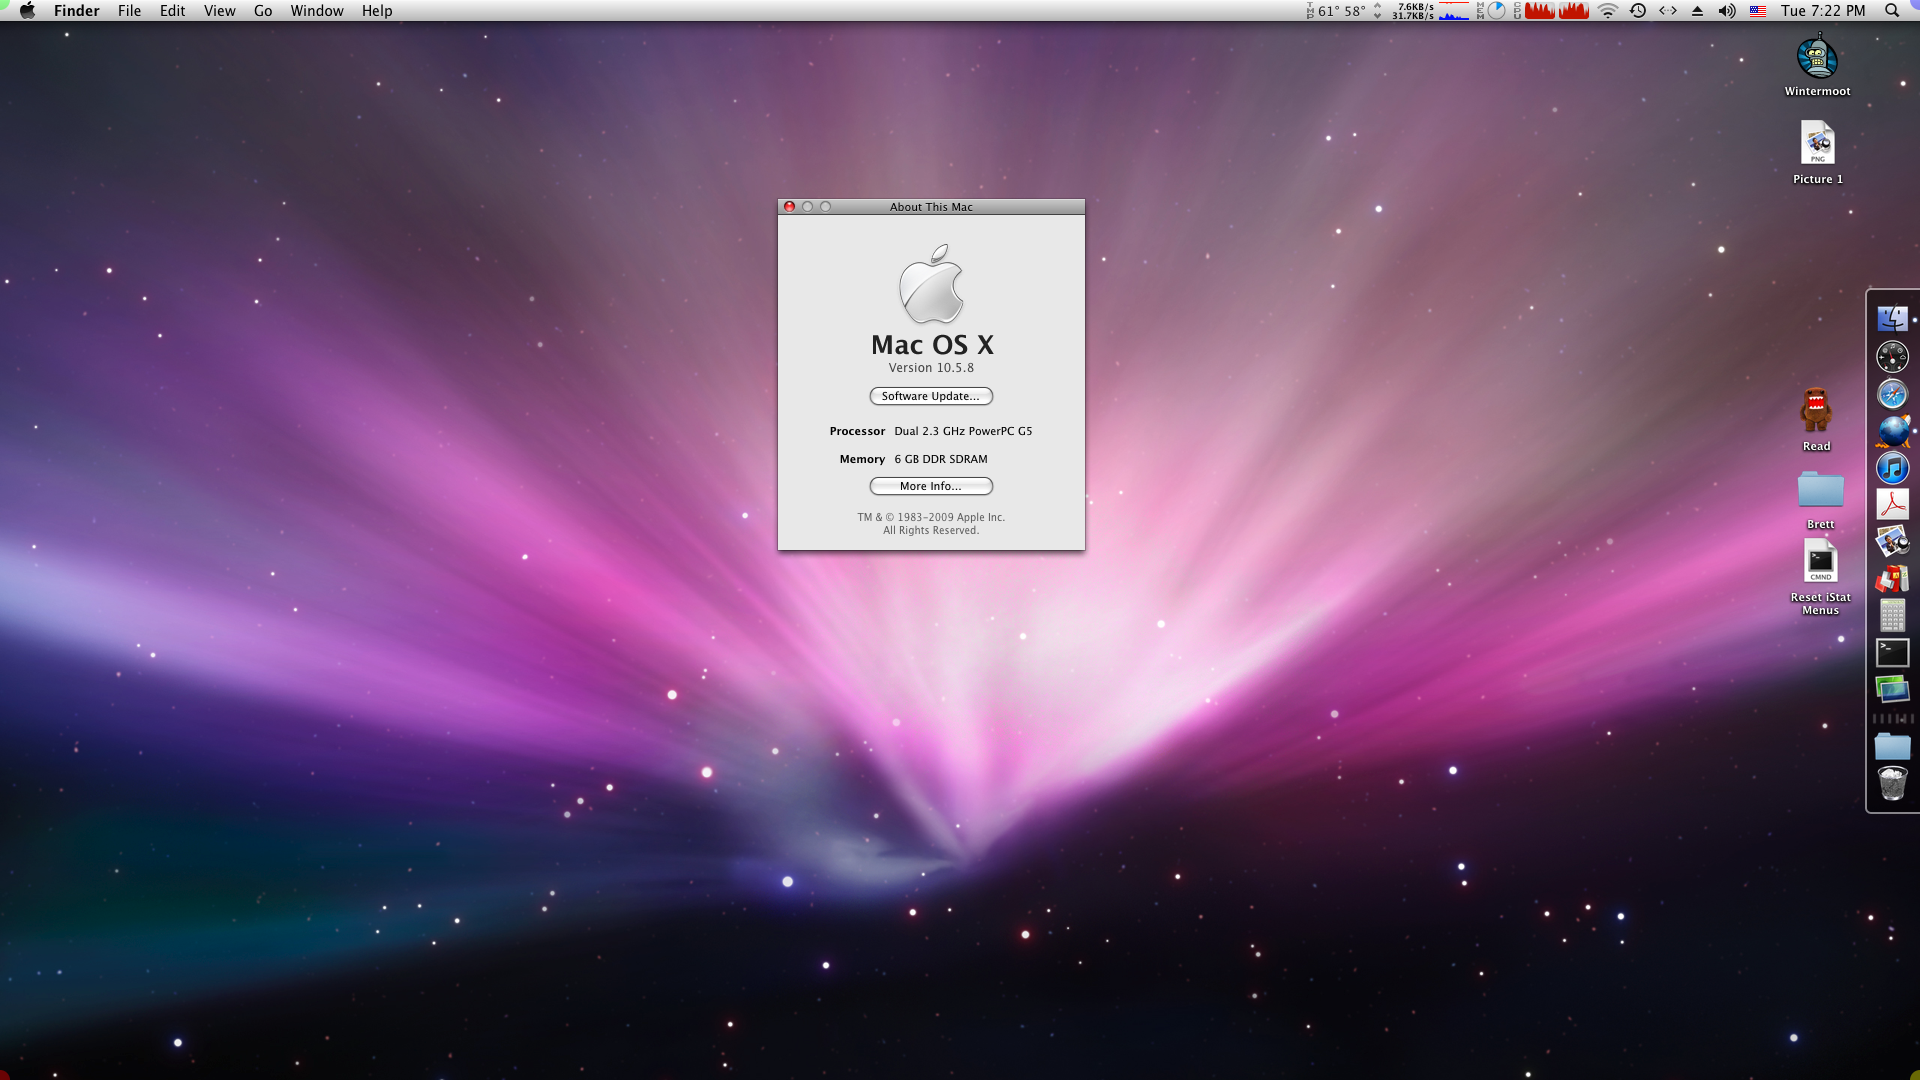Screen dimensions: 1920x1080
Task: Click the Software Update button
Action: coord(930,396)
